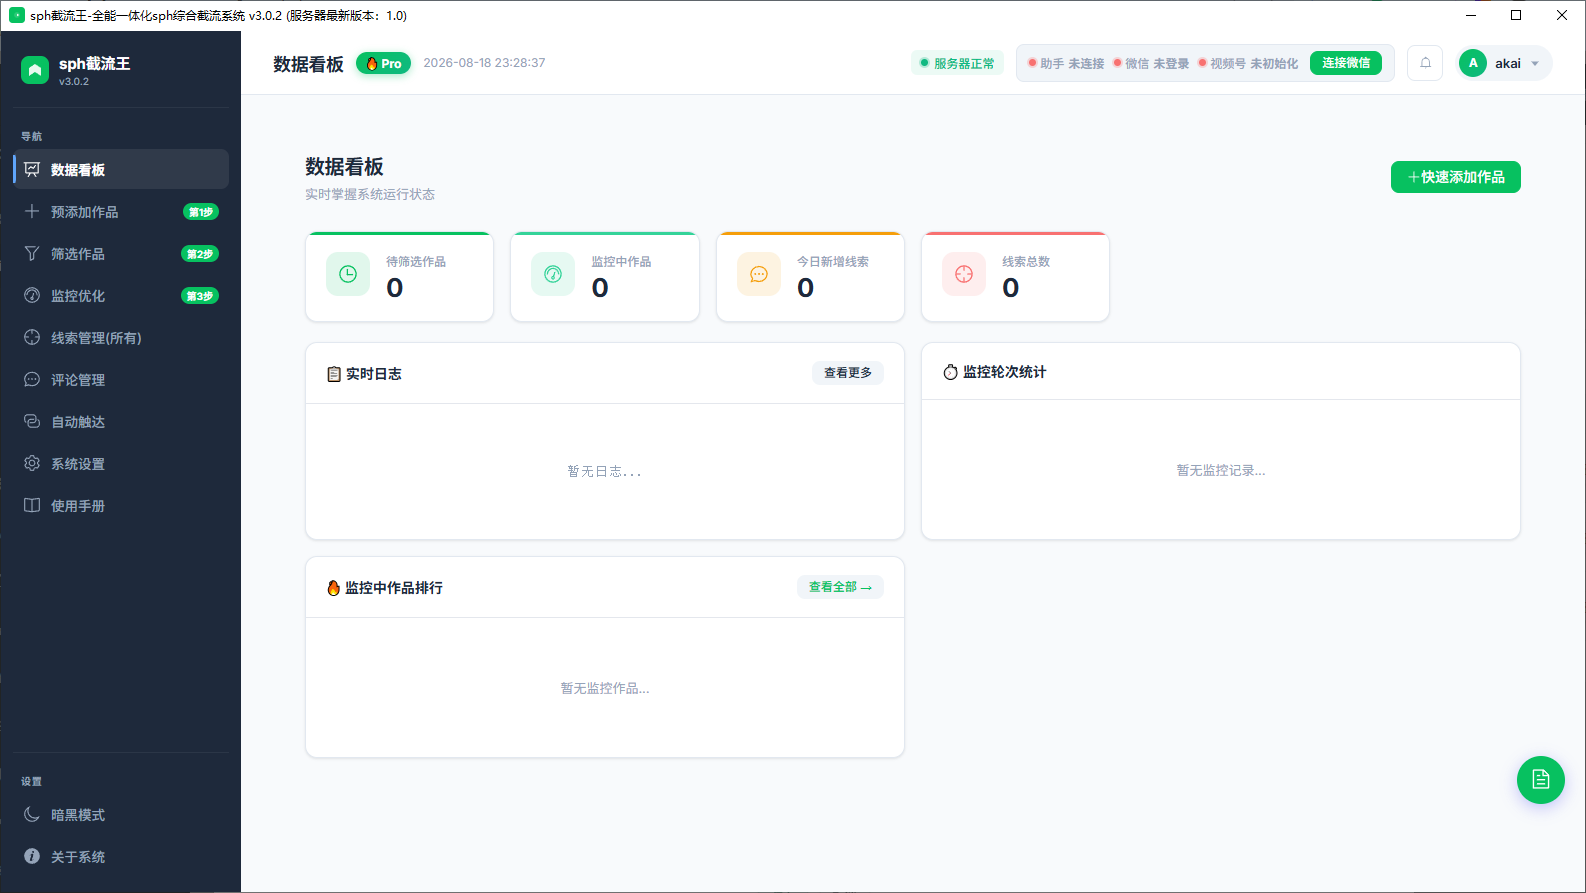Toggle 暗黑模式 dark mode
This screenshot has height=893, width=1586.
pos(121,814)
